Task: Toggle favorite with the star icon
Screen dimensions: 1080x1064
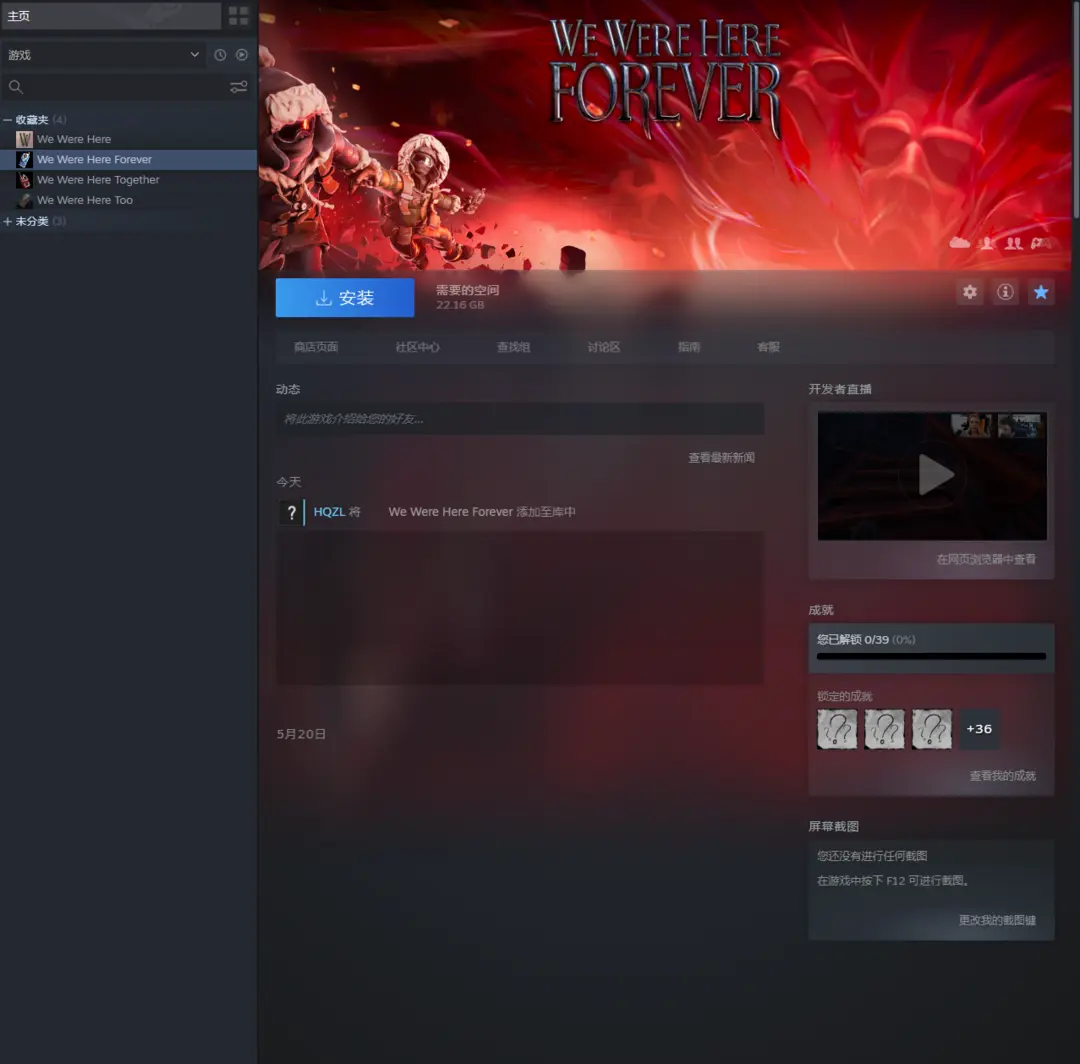Action: [1041, 292]
